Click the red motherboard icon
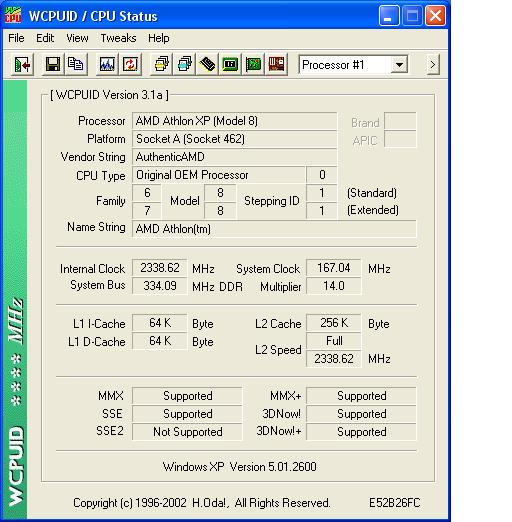This screenshot has width=512, height=522. click(x=276, y=64)
